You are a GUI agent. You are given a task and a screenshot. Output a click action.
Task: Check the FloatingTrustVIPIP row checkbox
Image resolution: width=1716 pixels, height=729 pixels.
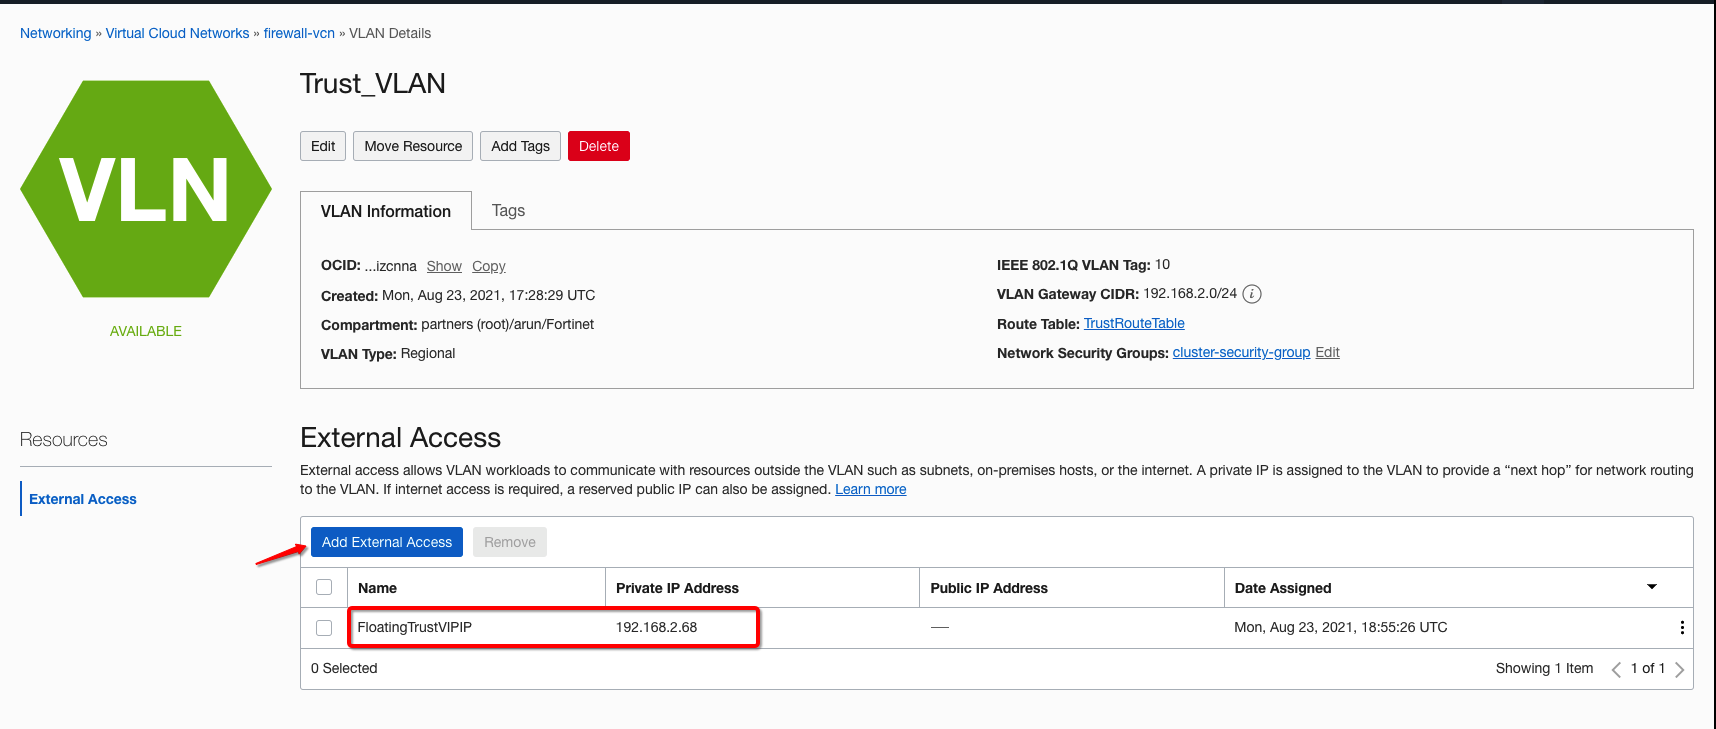(x=324, y=628)
